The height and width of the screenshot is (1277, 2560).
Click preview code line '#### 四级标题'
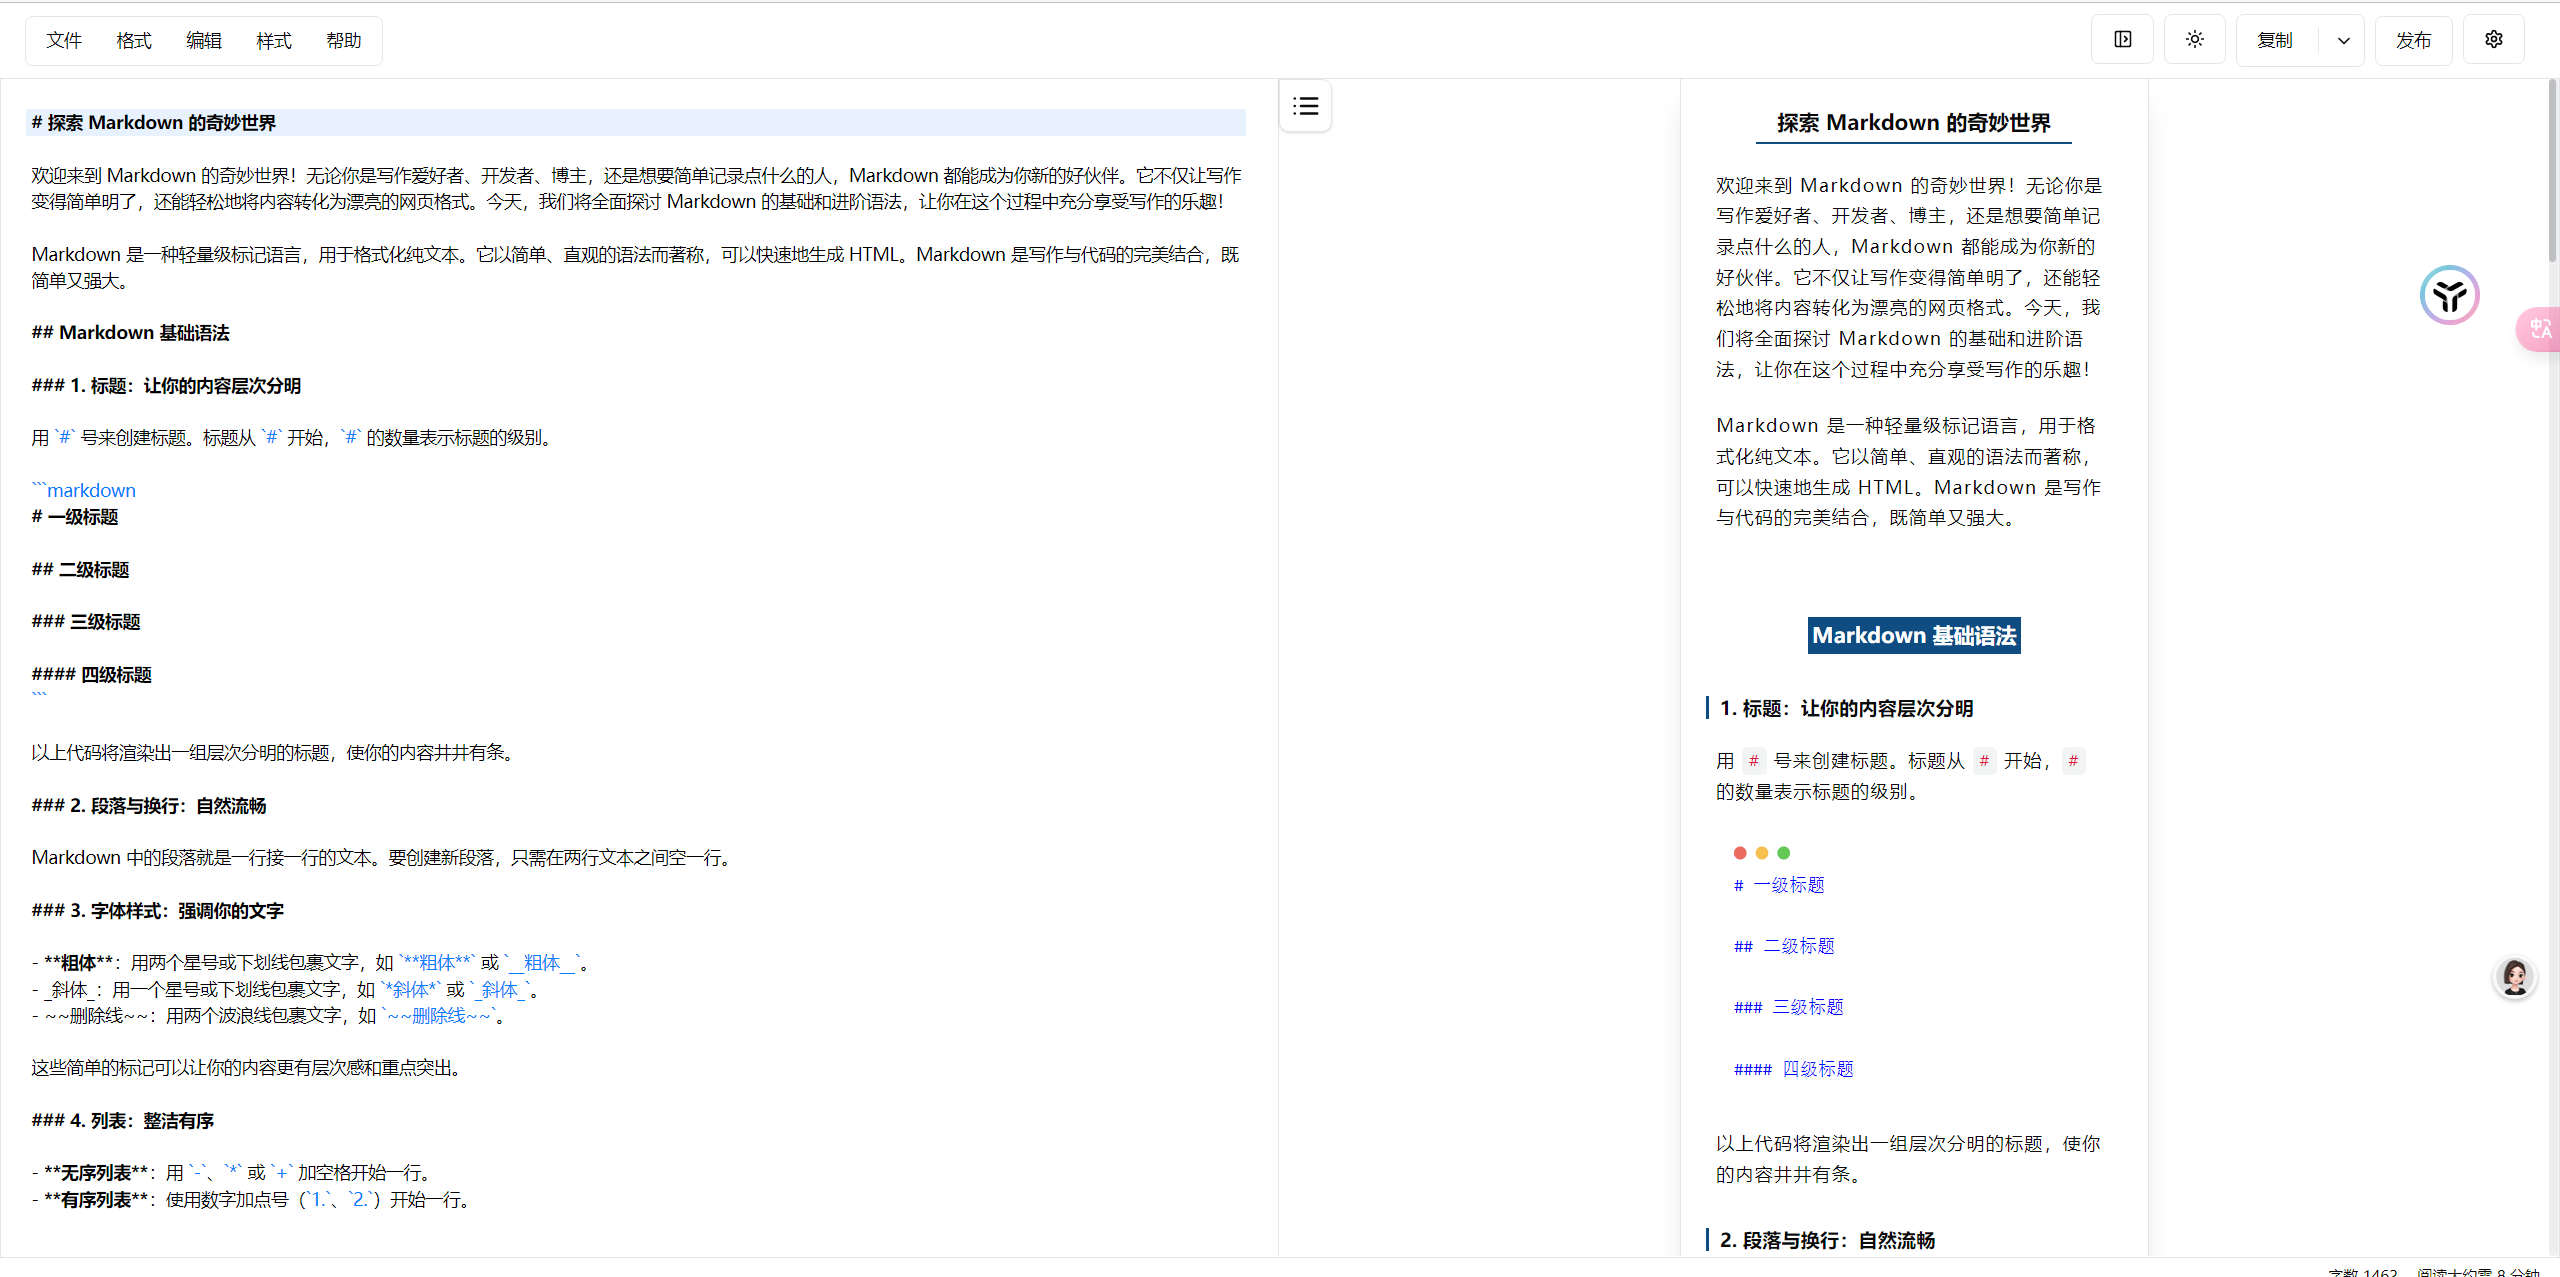(1793, 1069)
